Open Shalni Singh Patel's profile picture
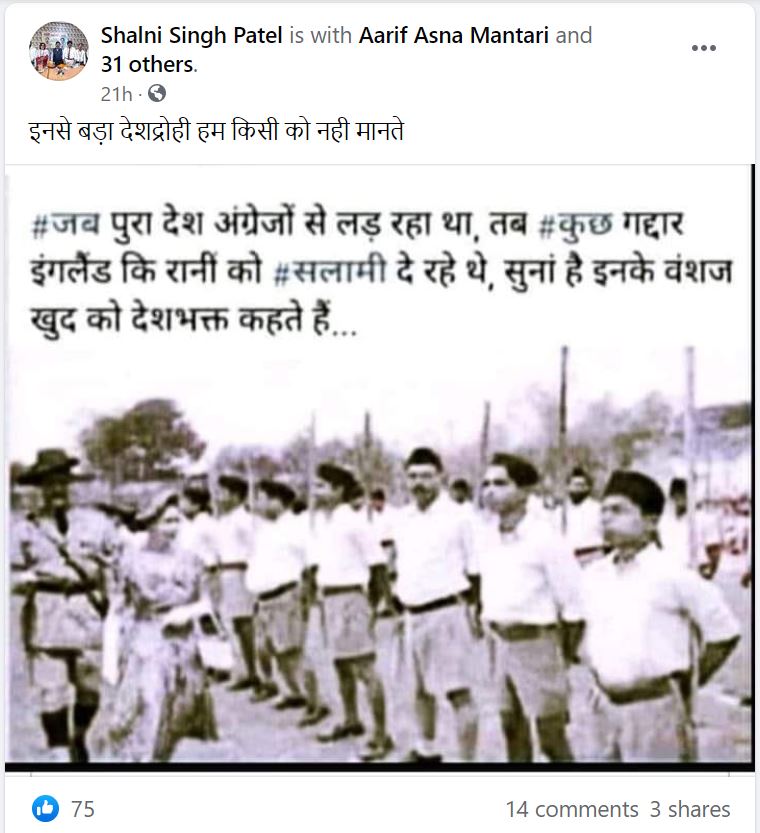 tap(58, 50)
